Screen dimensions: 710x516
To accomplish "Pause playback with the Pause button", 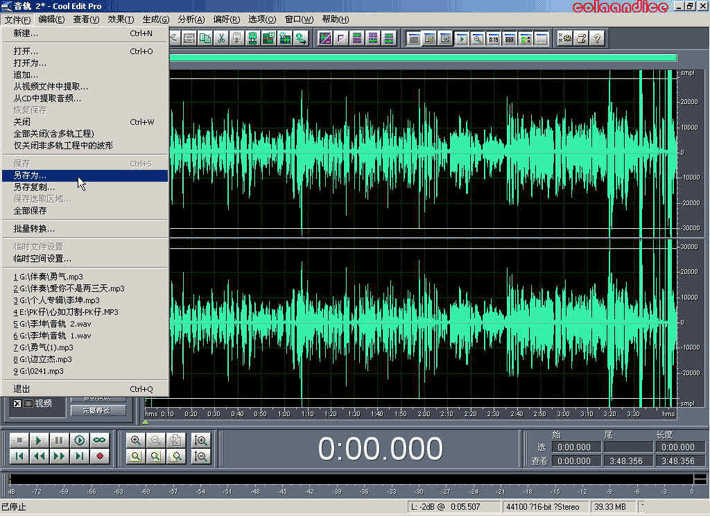I will (59, 440).
